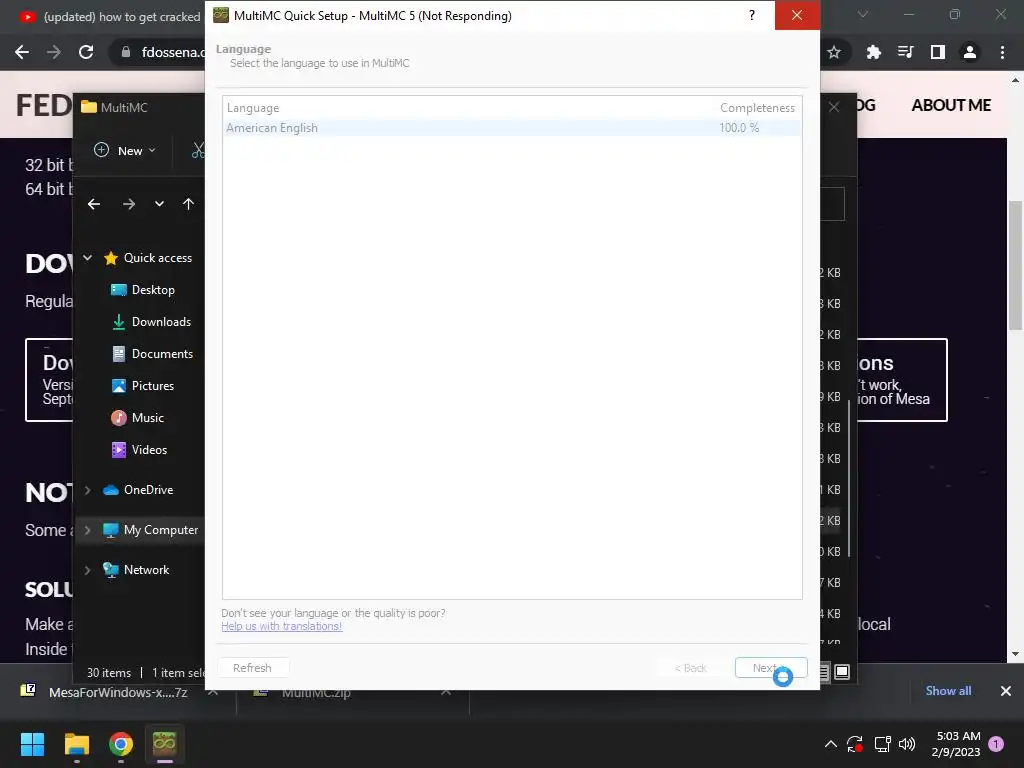Click the Next button in Quick Setup
Image resolution: width=1024 pixels, height=768 pixels.
click(x=771, y=668)
